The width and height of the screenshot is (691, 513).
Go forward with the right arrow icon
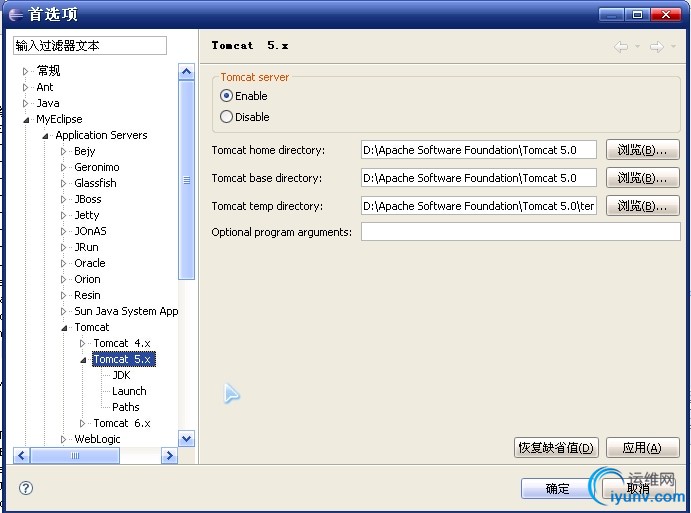pos(657,46)
